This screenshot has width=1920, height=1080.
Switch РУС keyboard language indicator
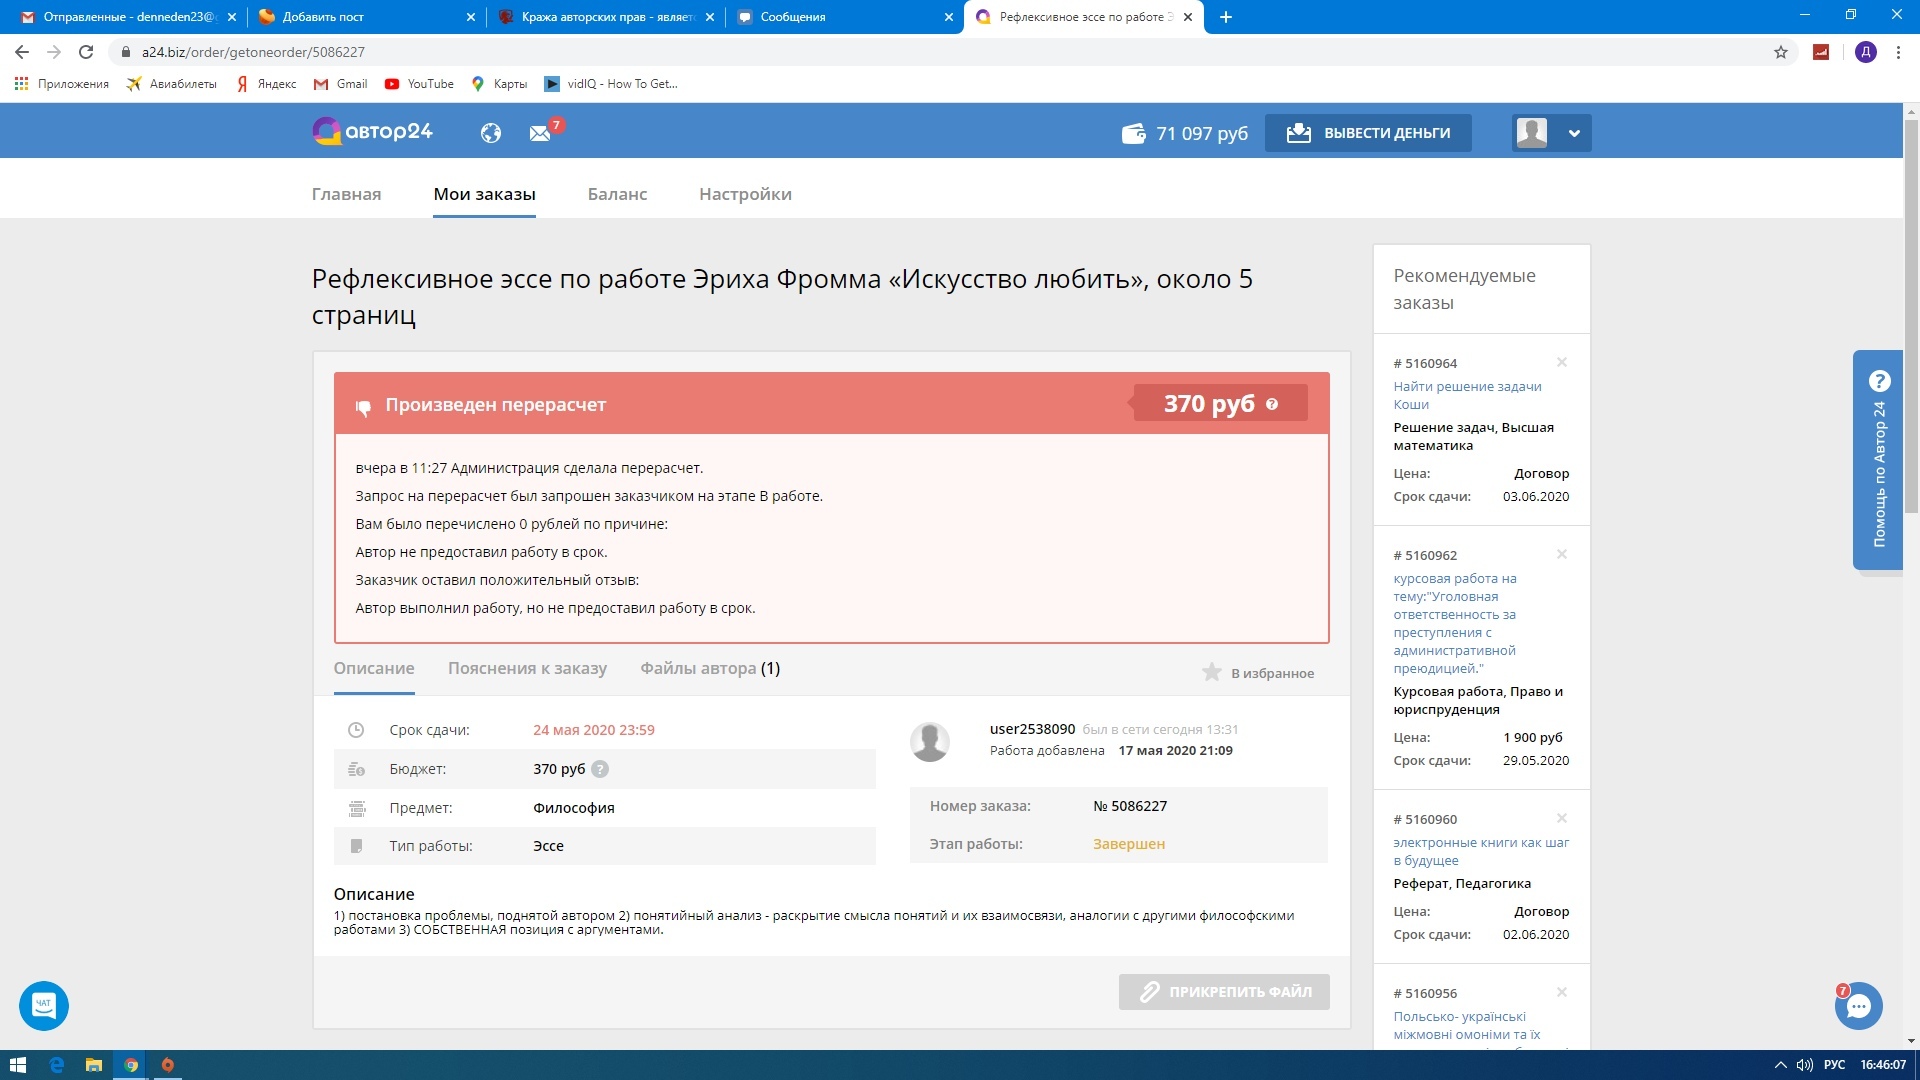(x=1834, y=1065)
